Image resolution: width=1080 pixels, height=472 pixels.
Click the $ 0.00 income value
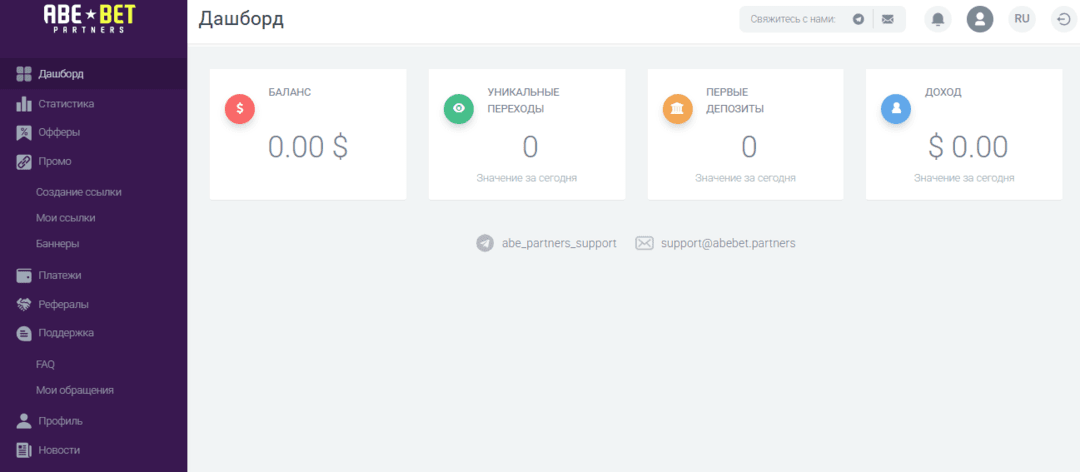click(968, 147)
